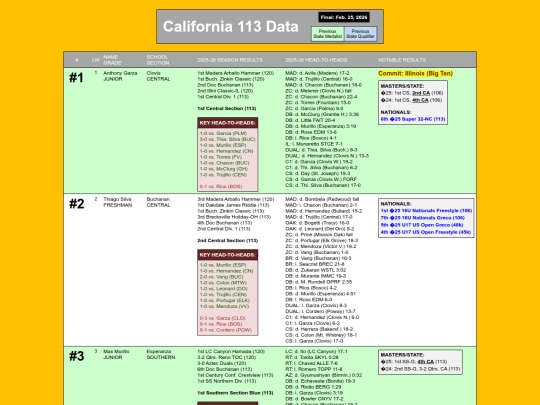Image resolution: width=540 pixels, height=405 pixels.
Task: Click '1-0 vs. Garcia (PLM)' entry
Action: [223, 133]
